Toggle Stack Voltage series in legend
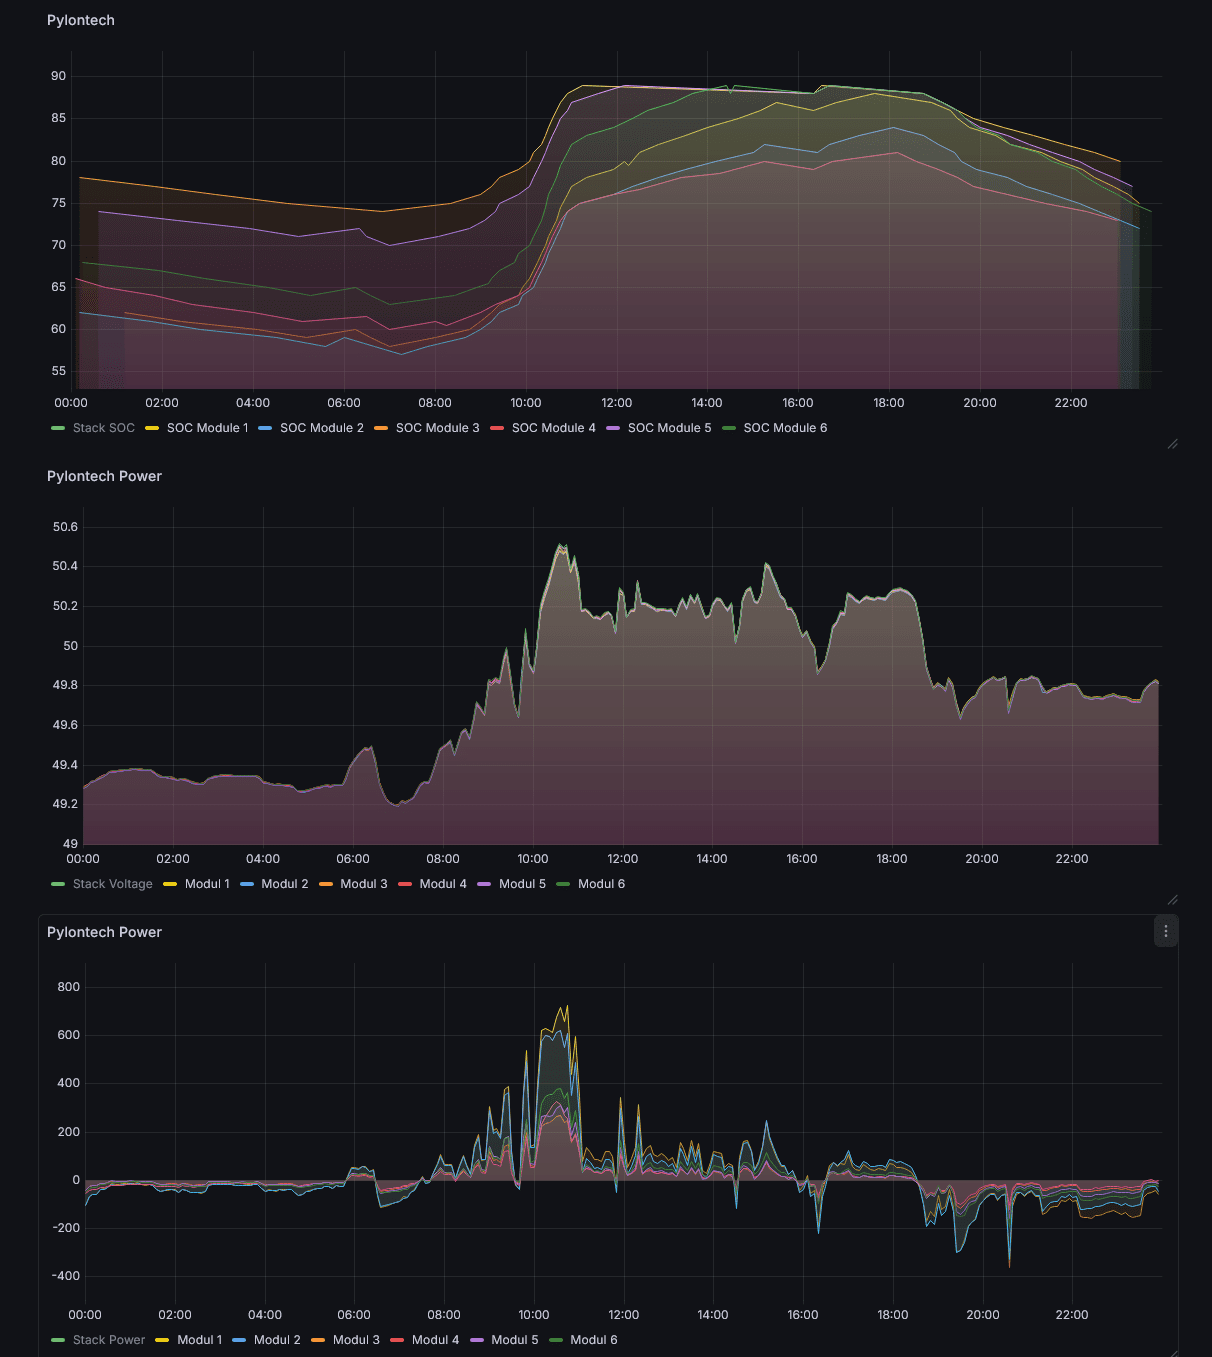 coord(112,884)
